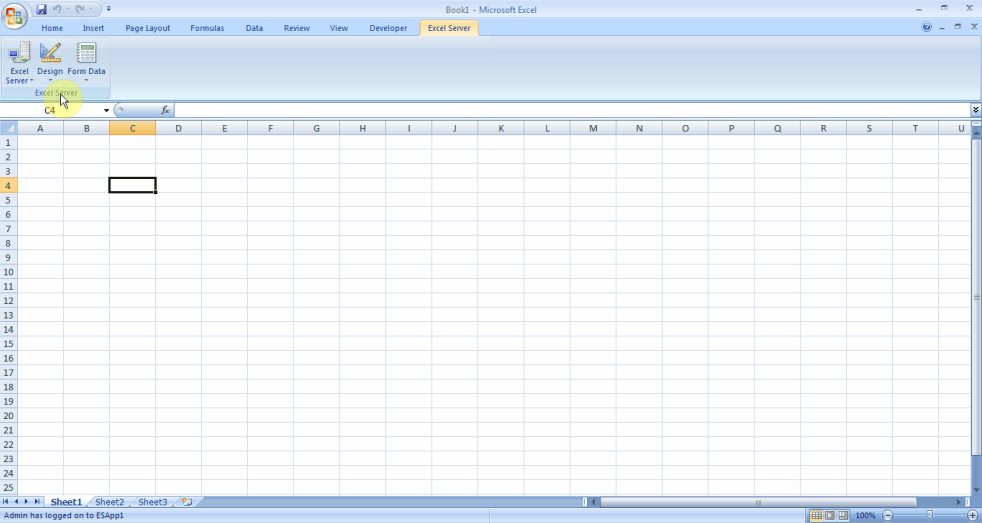
Task: Switch to the Formulas tab
Action: (207, 28)
